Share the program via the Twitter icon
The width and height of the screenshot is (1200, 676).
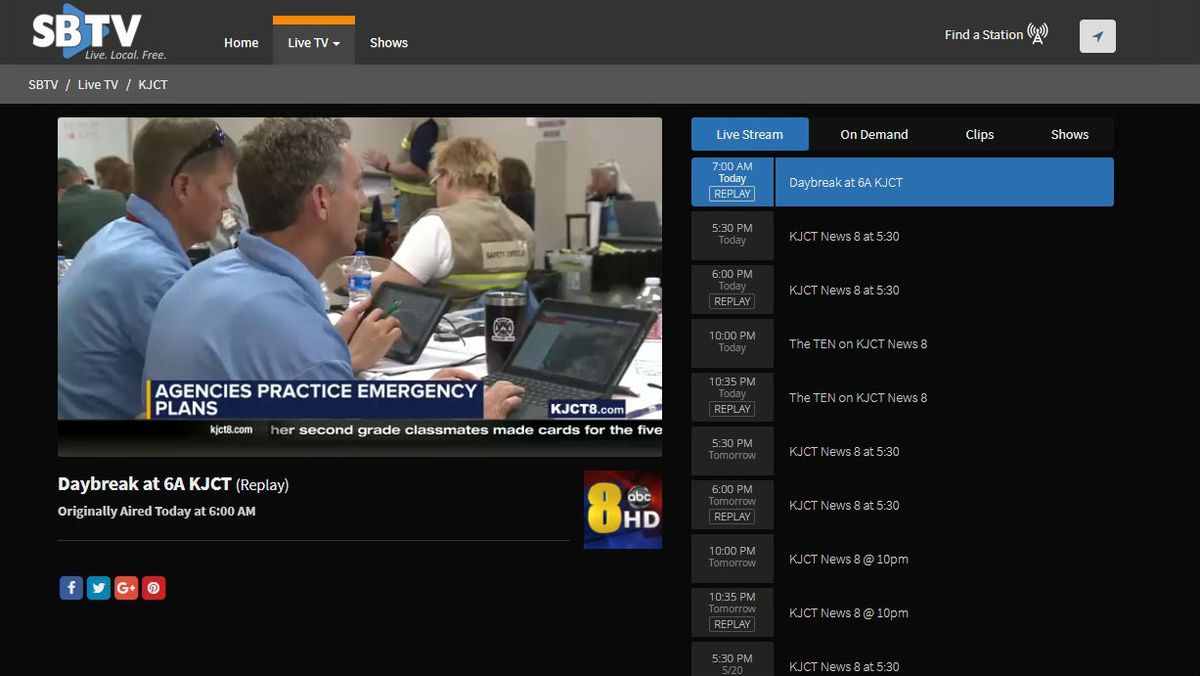click(98, 587)
